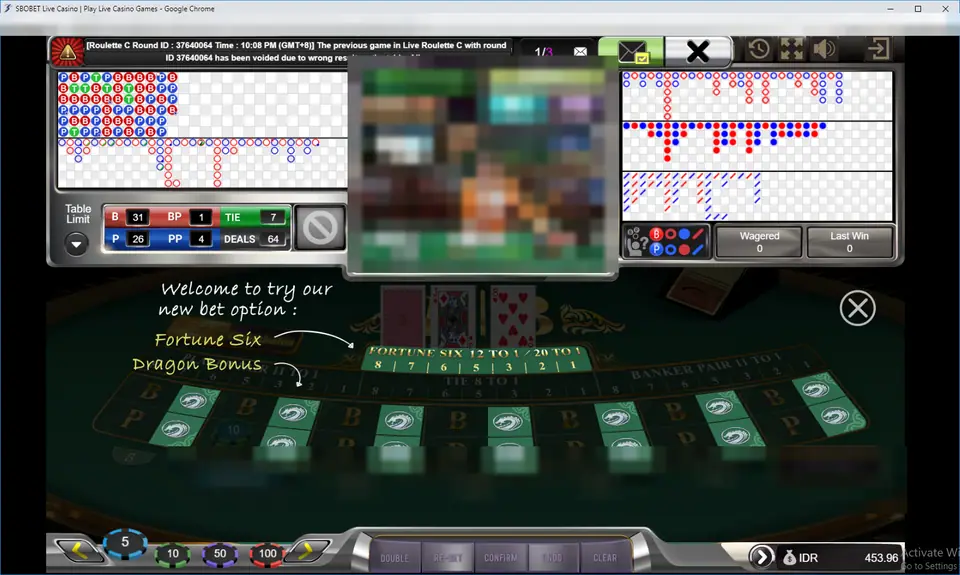This screenshot has height=575, width=960.
Task: Click the Last Win amount panel
Action: (849, 242)
